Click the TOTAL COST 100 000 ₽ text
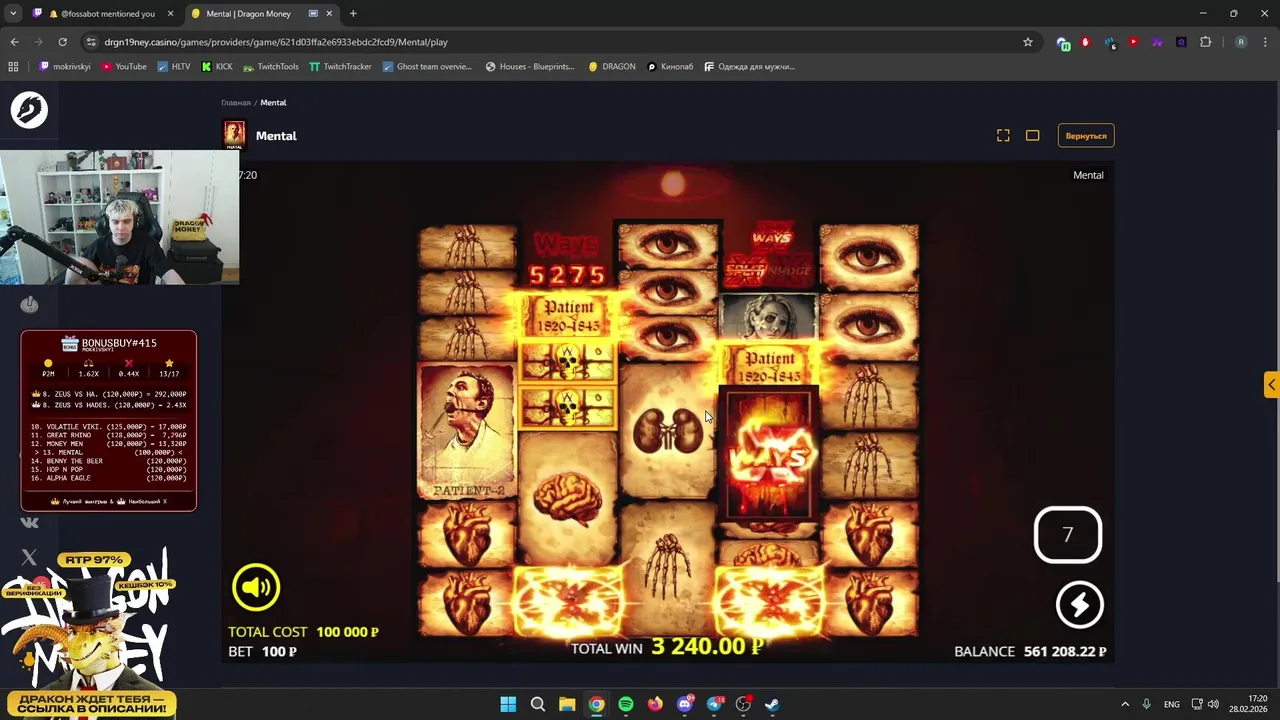This screenshot has width=1280, height=720. tap(303, 632)
